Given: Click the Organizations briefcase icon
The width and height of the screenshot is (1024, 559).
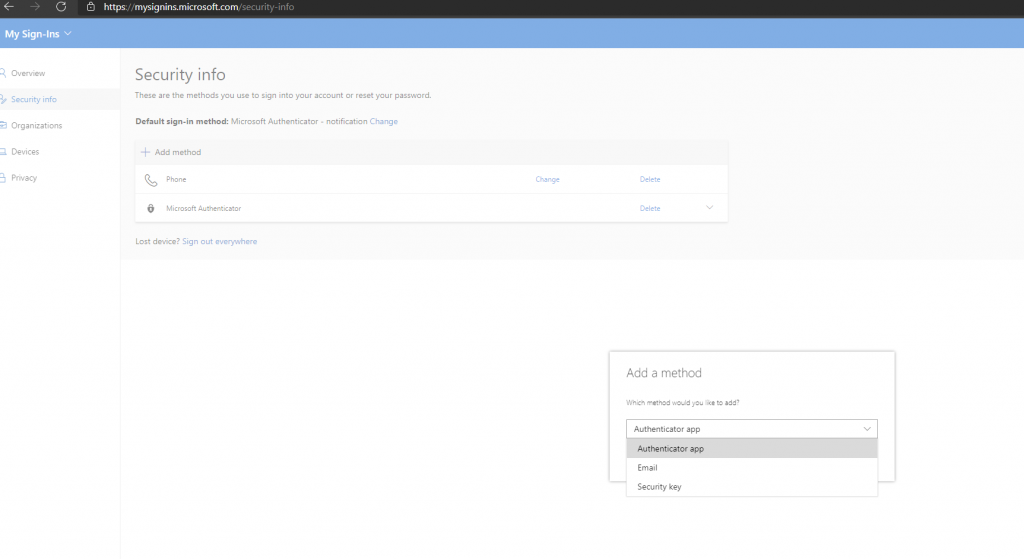Looking at the screenshot, I should [x=3, y=125].
